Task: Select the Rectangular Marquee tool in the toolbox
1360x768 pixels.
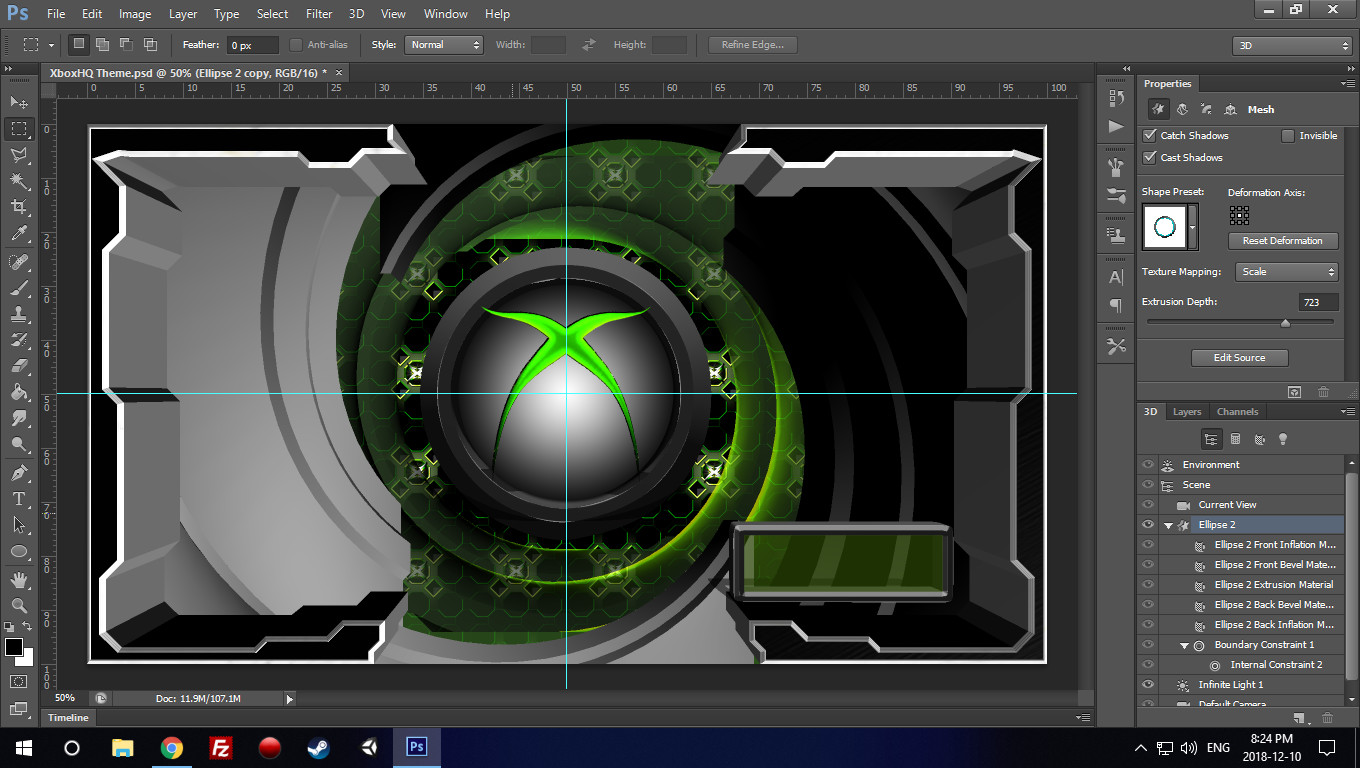Action: click(19, 129)
